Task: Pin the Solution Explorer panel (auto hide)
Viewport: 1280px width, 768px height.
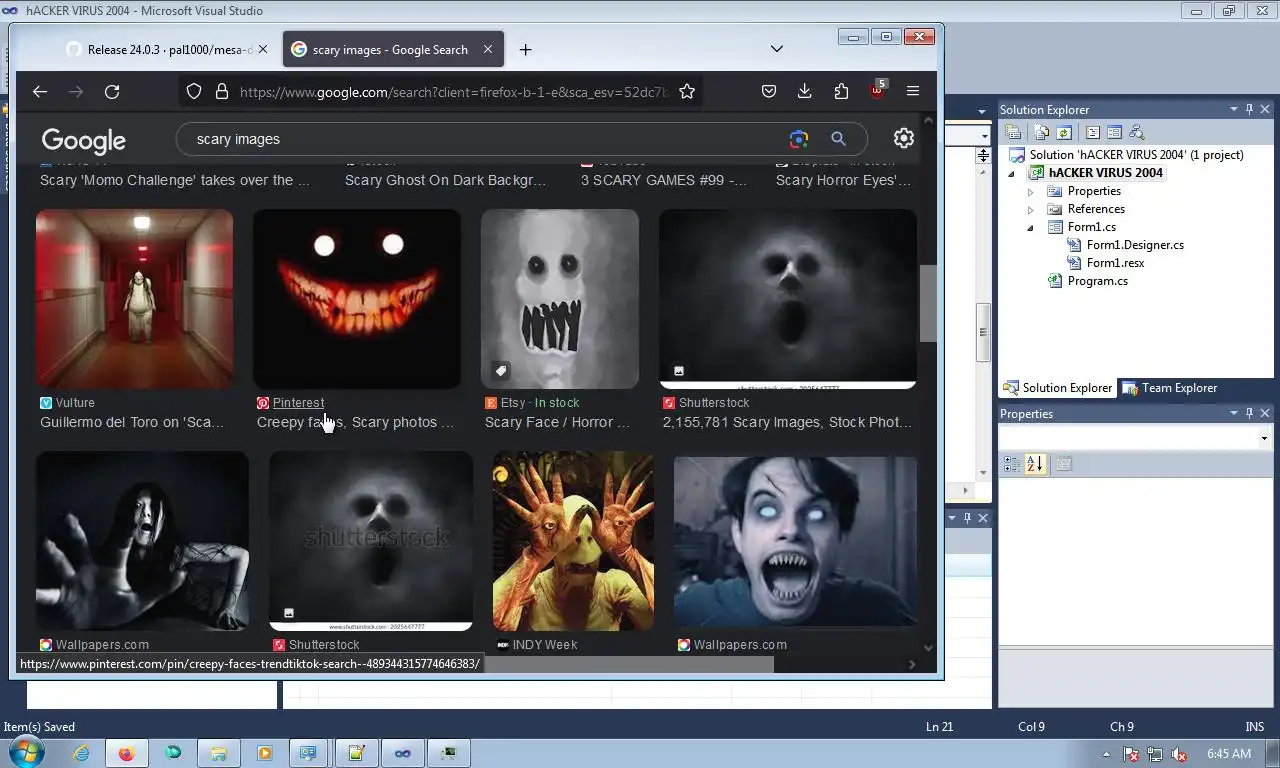Action: coord(1249,110)
